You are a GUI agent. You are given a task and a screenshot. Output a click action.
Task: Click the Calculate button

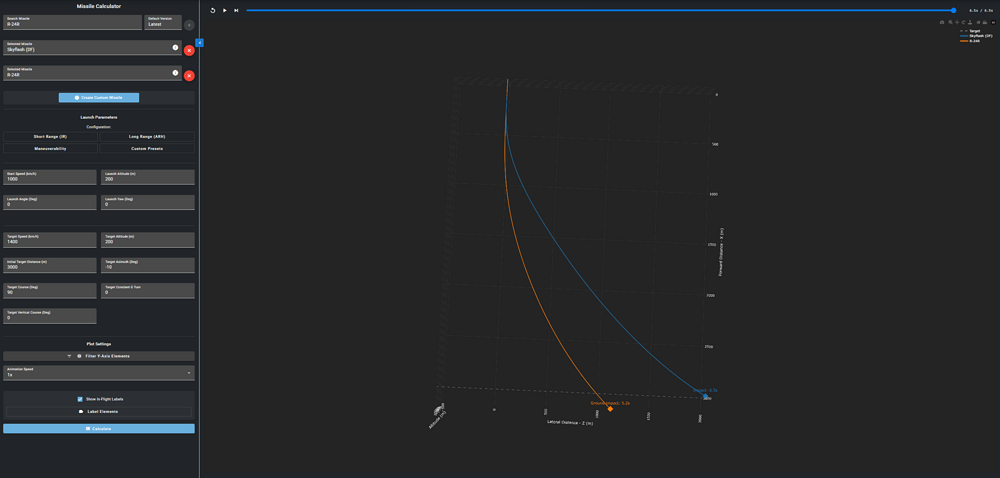click(x=99, y=429)
